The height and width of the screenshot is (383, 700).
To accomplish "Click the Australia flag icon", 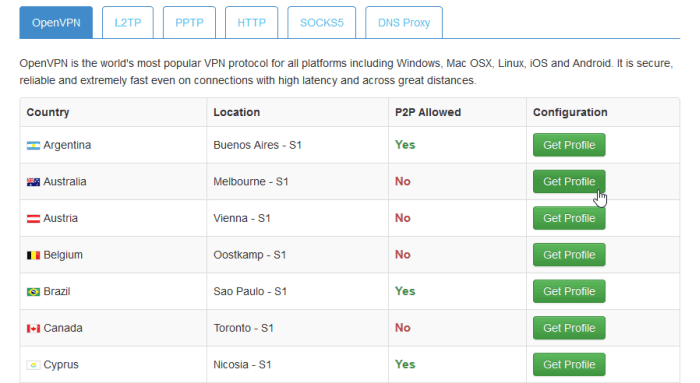I will 33,182.
